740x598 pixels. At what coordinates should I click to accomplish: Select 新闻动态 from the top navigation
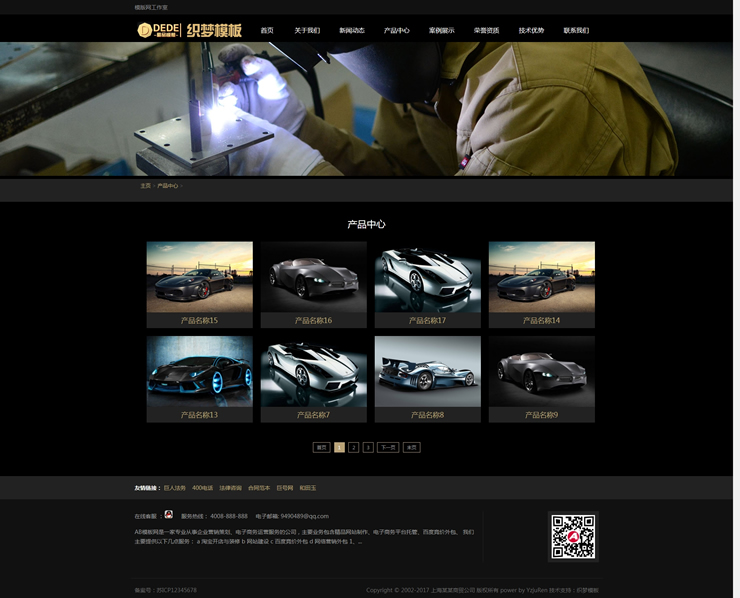(x=352, y=31)
